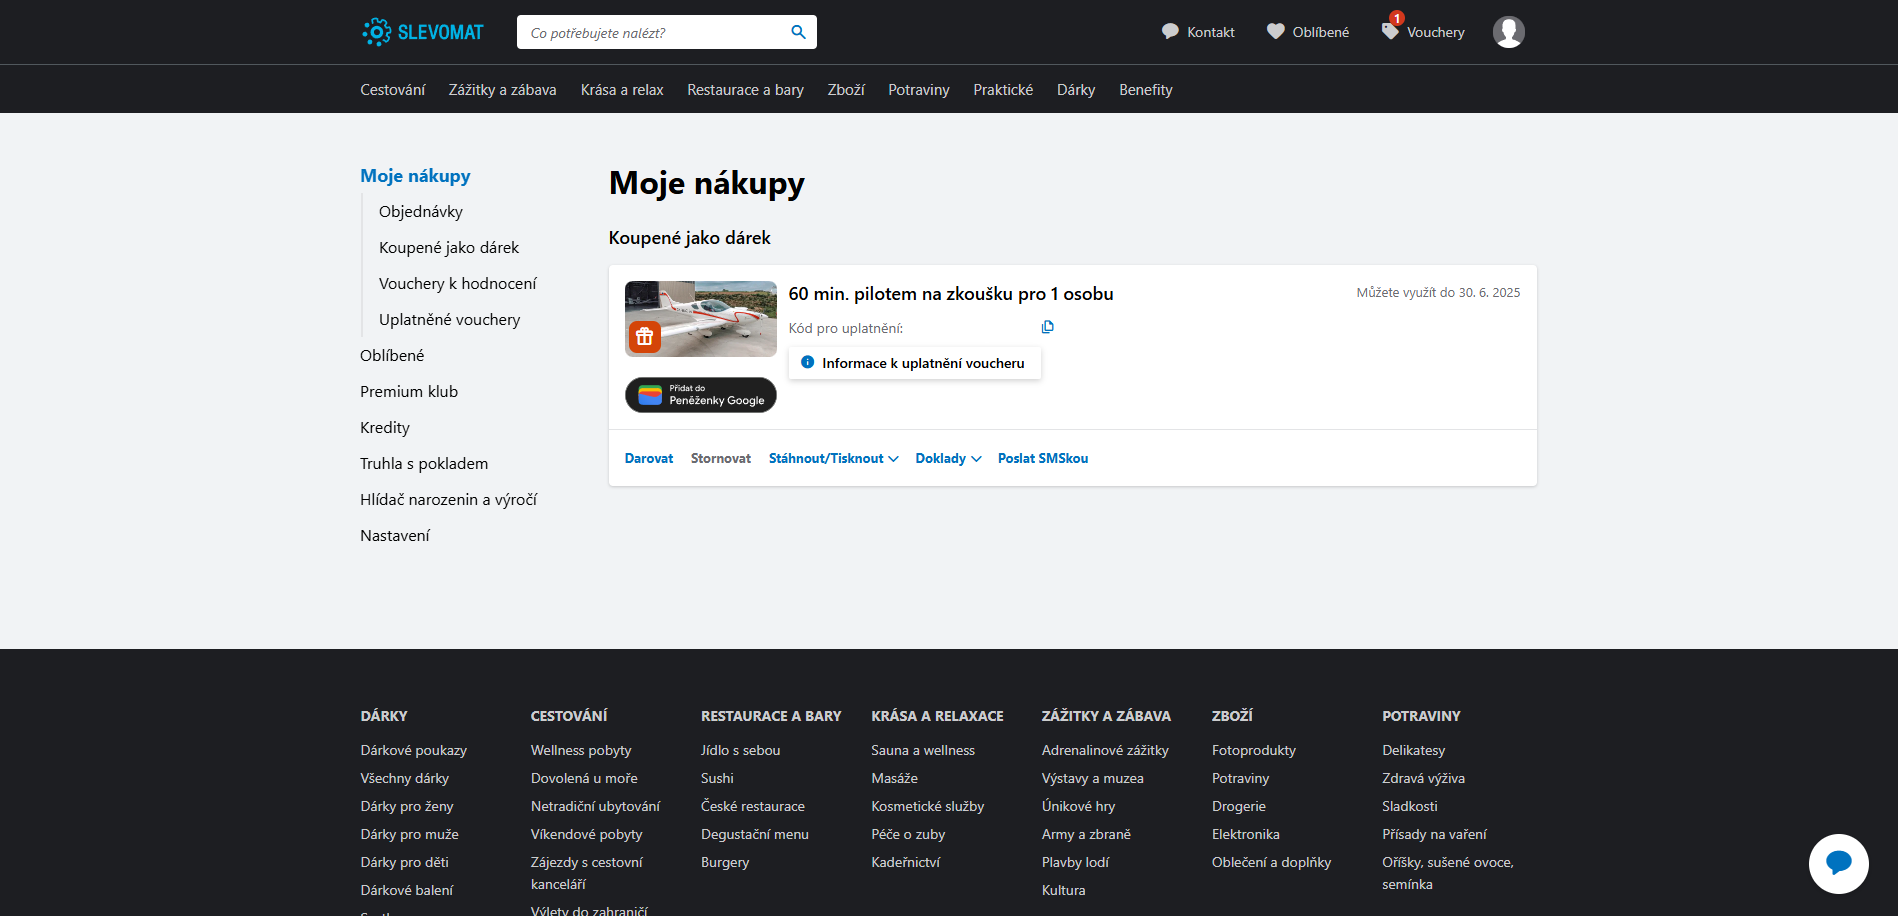Click the Darovat link

click(x=649, y=458)
